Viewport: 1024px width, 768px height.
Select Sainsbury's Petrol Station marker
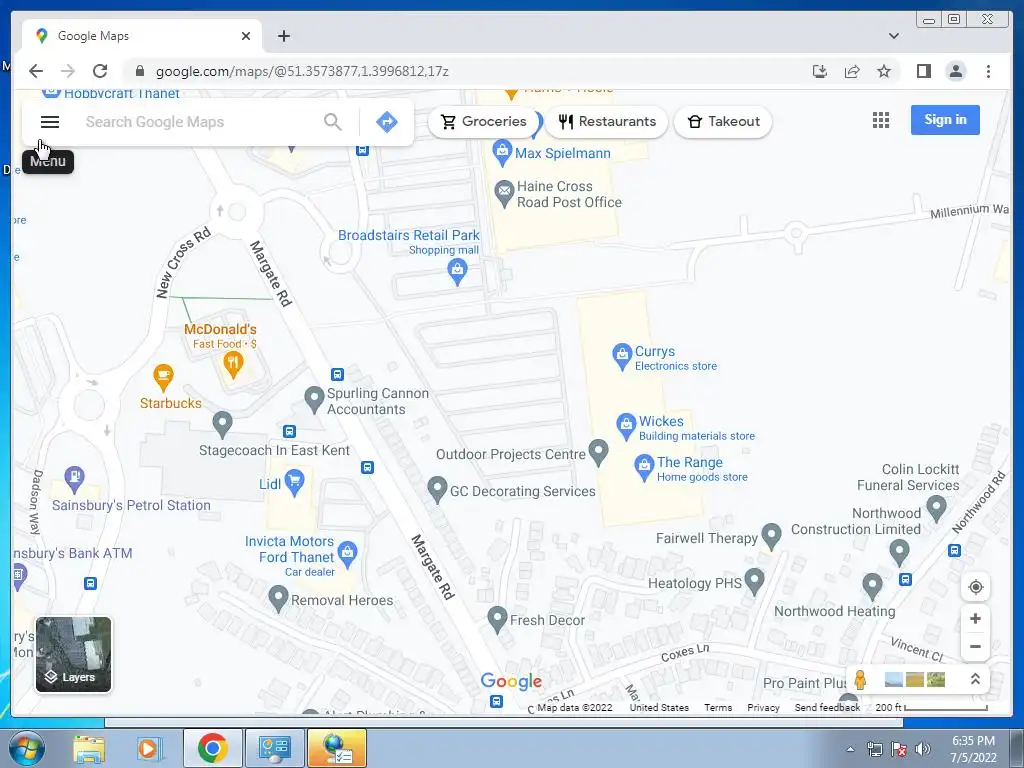click(74, 479)
